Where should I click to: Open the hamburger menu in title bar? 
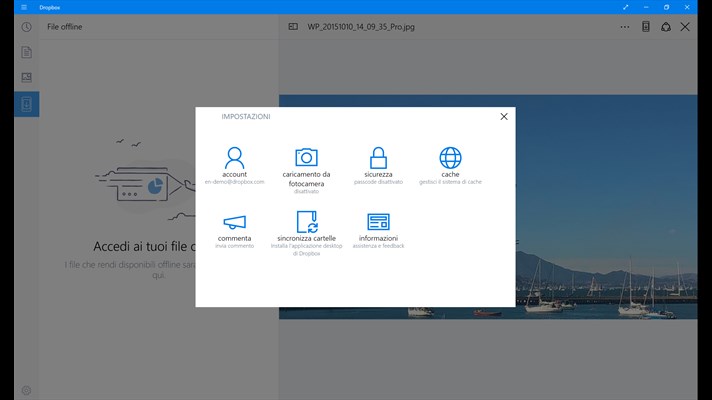(24, 7)
